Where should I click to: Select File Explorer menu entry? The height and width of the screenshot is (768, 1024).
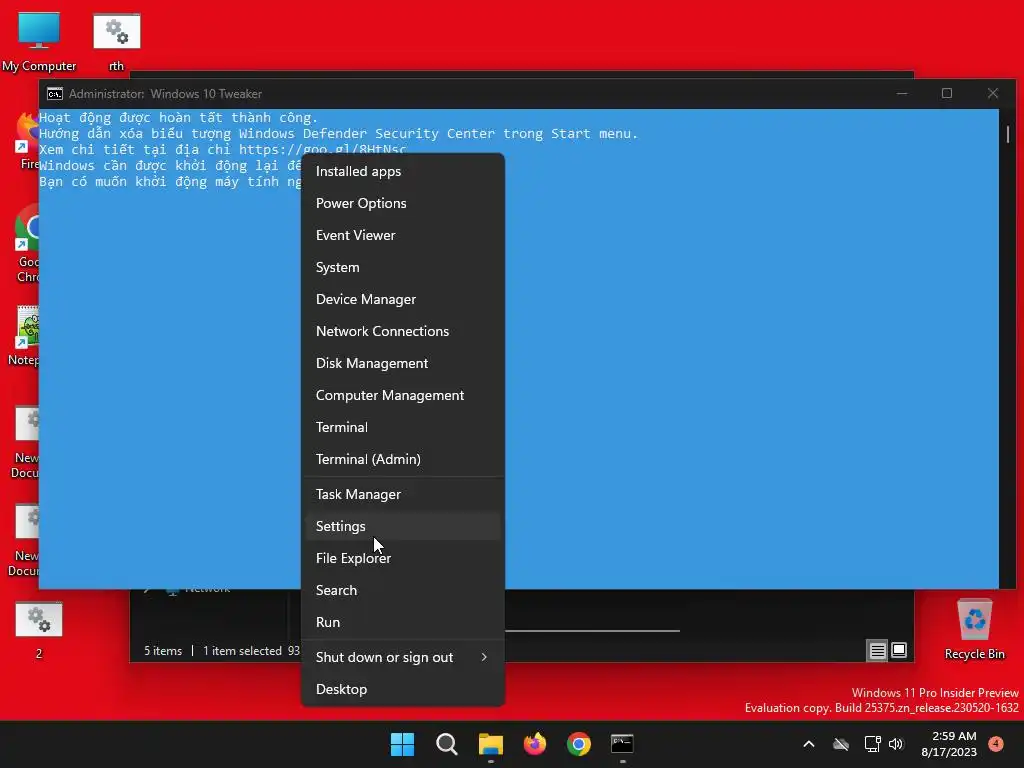403,558
